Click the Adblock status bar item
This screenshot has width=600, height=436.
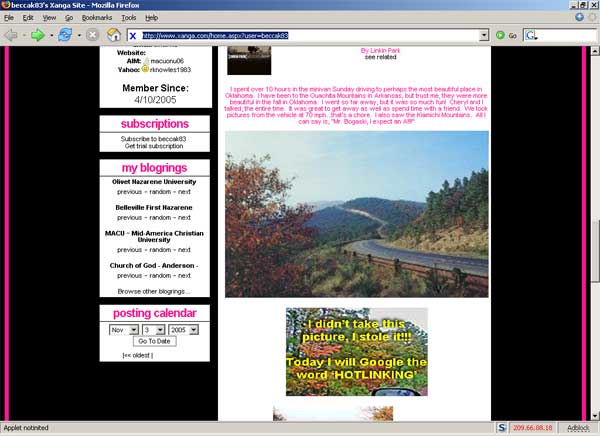click(x=577, y=428)
